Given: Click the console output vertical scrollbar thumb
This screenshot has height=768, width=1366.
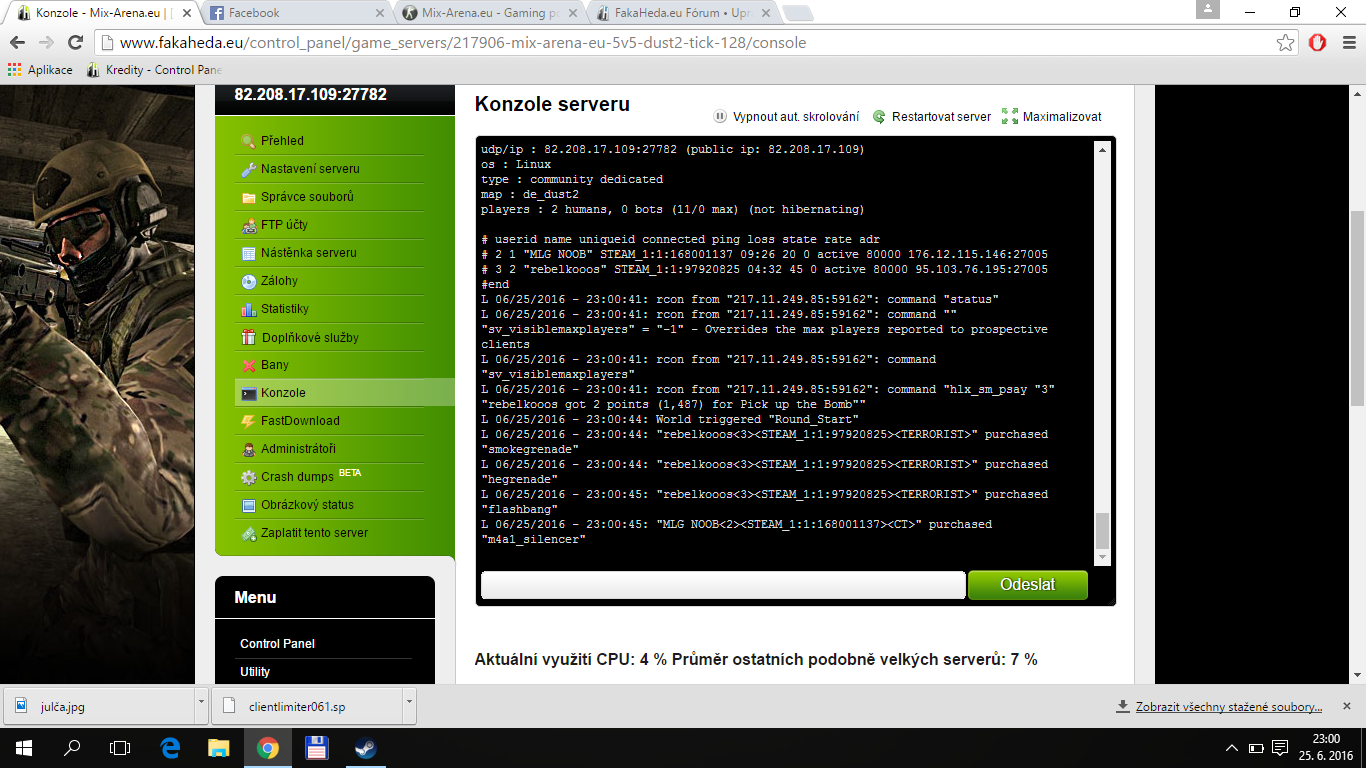Looking at the screenshot, I should [1102, 530].
